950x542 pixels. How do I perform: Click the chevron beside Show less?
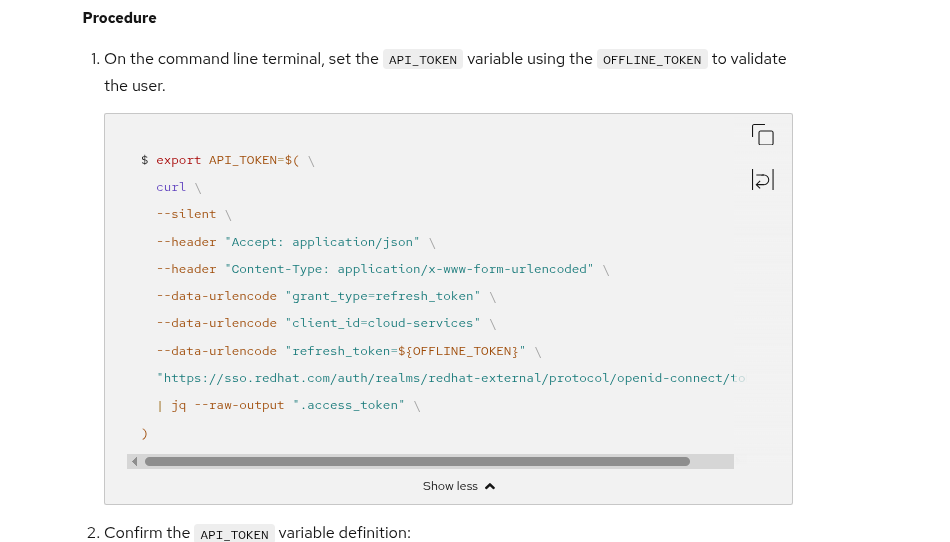point(490,487)
